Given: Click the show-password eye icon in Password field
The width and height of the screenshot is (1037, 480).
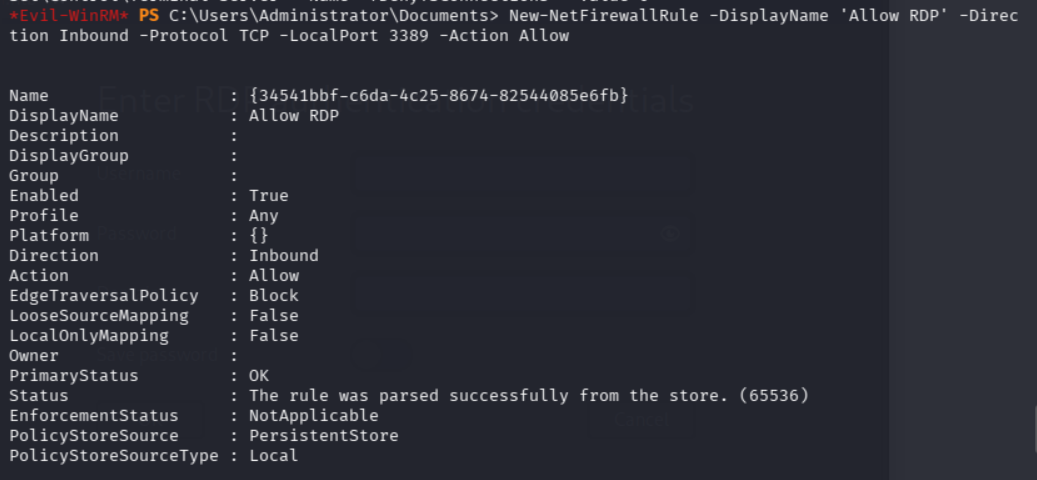Looking at the screenshot, I should (672, 234).
